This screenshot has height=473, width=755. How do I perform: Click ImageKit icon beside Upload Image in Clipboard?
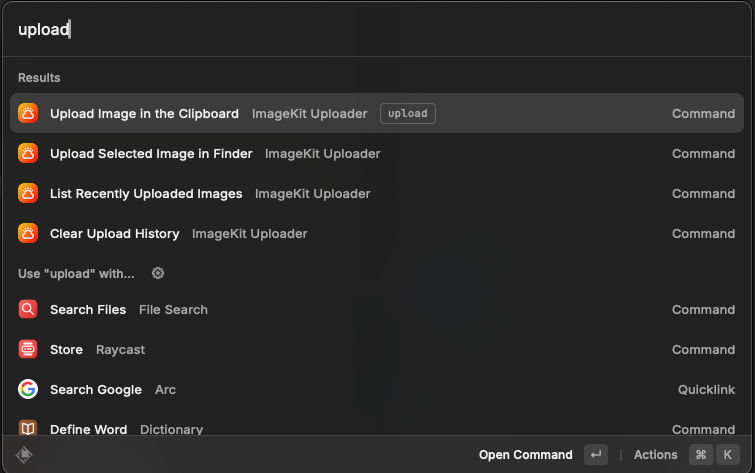pyautogui.click(x=28, y=114)
